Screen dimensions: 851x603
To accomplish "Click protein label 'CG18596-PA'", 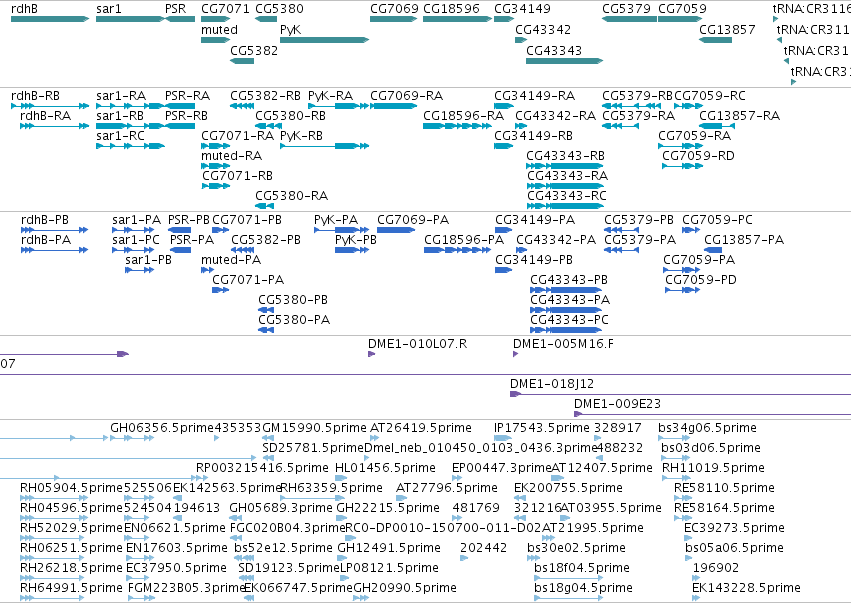I will point(464,240).
